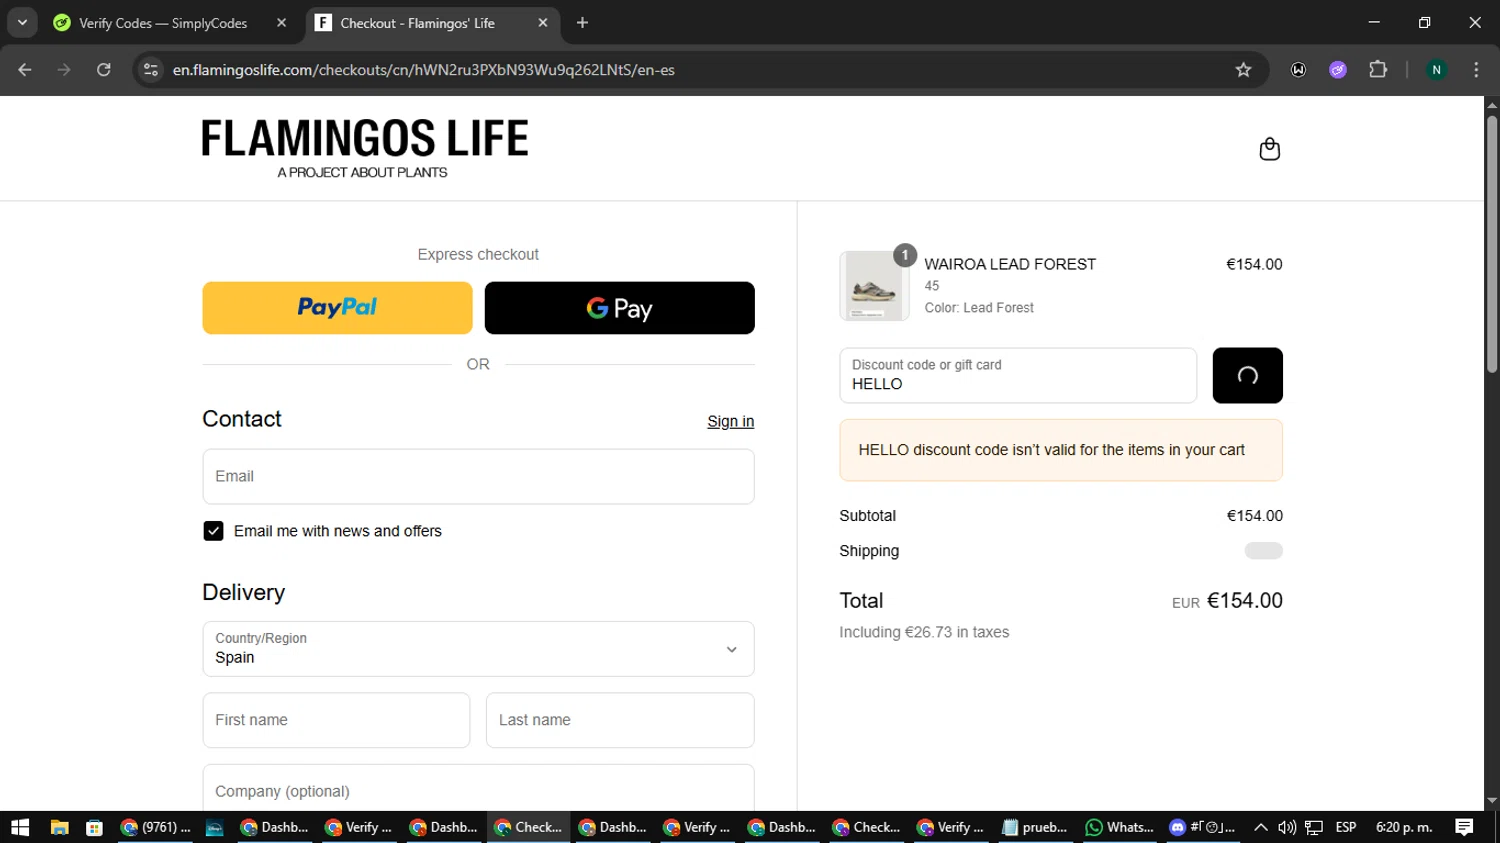This screenshot has width=1500, height=843.
Task: Open the shopping bag cart icon
Action: click(x=1269, y=149)
